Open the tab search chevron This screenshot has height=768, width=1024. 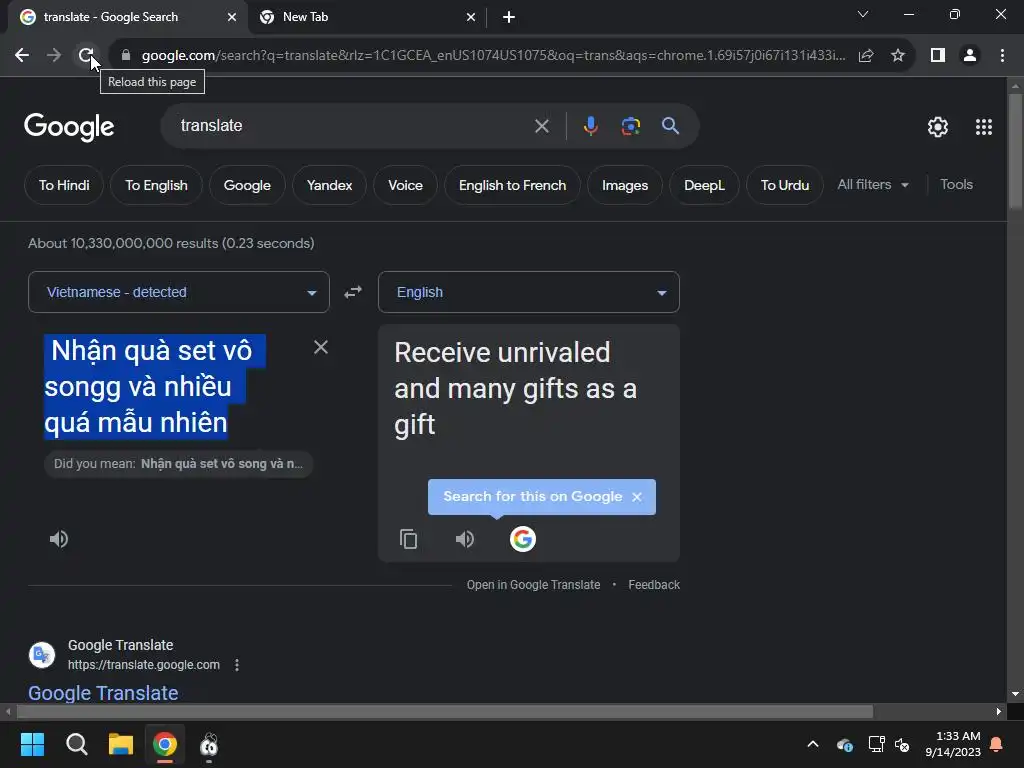pyautogui.click(x=863, y=14)
